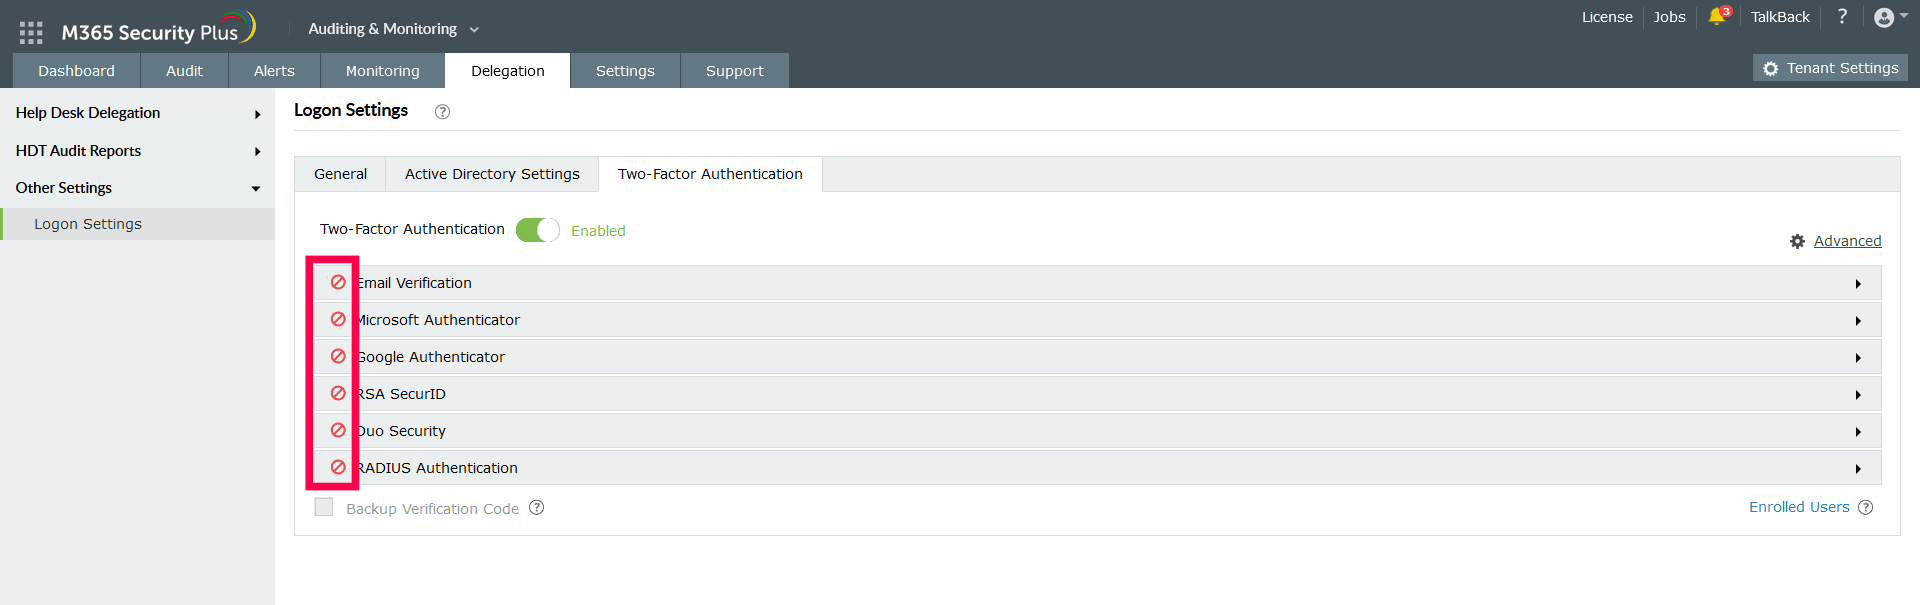The height and width of the screenshot is (605, 1920).
Task: Expand the RSA SecurID row arrow
Action: (x=1858, y=395)
